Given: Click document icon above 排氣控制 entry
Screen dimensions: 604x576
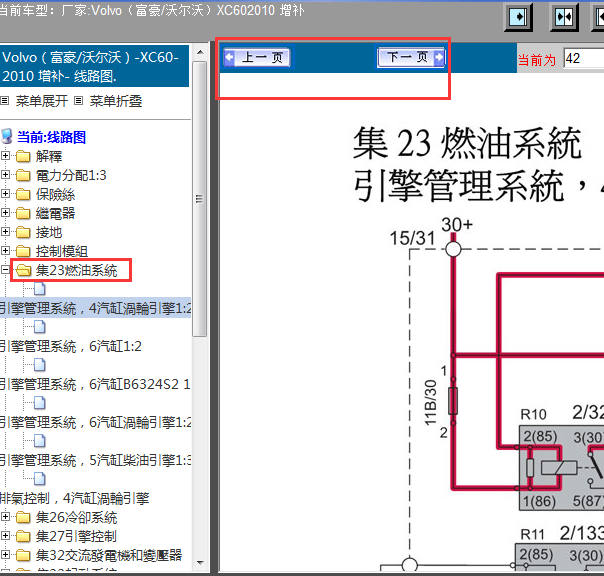Looking at the screenshot, I should 40,479.
